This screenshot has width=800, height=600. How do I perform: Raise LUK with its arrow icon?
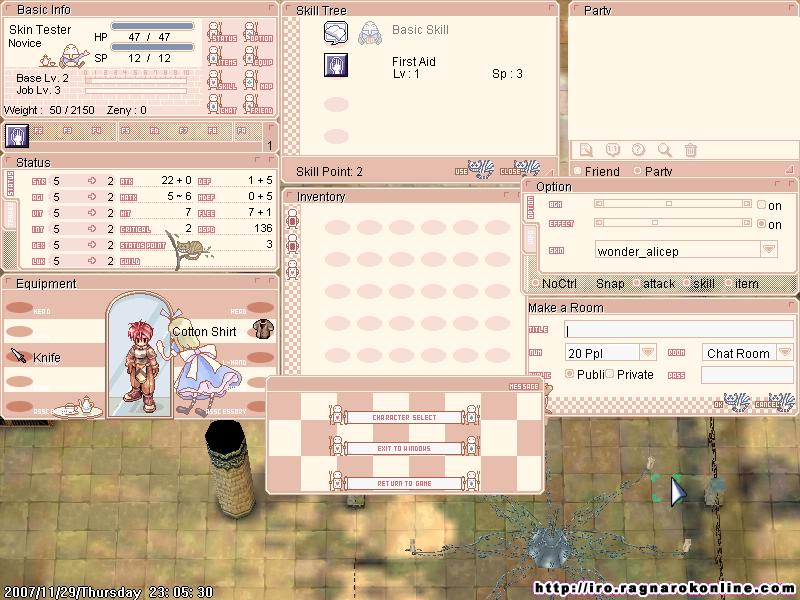[92, 261]
